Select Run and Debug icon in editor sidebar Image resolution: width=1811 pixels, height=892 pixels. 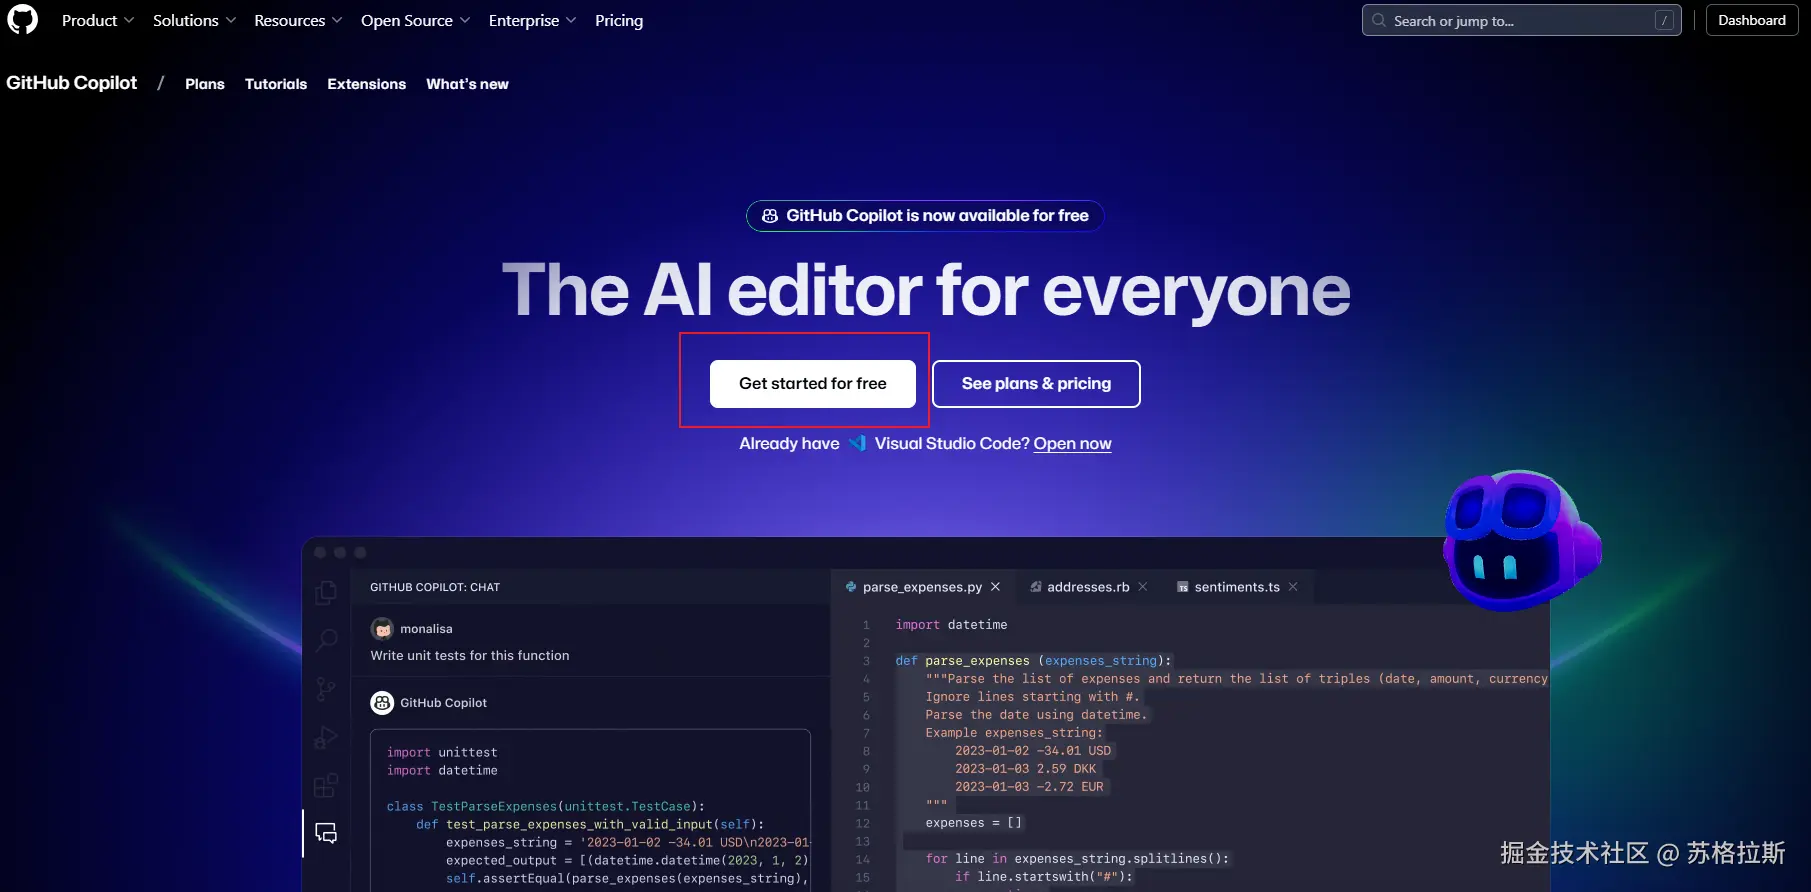pyautogui.click(x=326, y=738)
